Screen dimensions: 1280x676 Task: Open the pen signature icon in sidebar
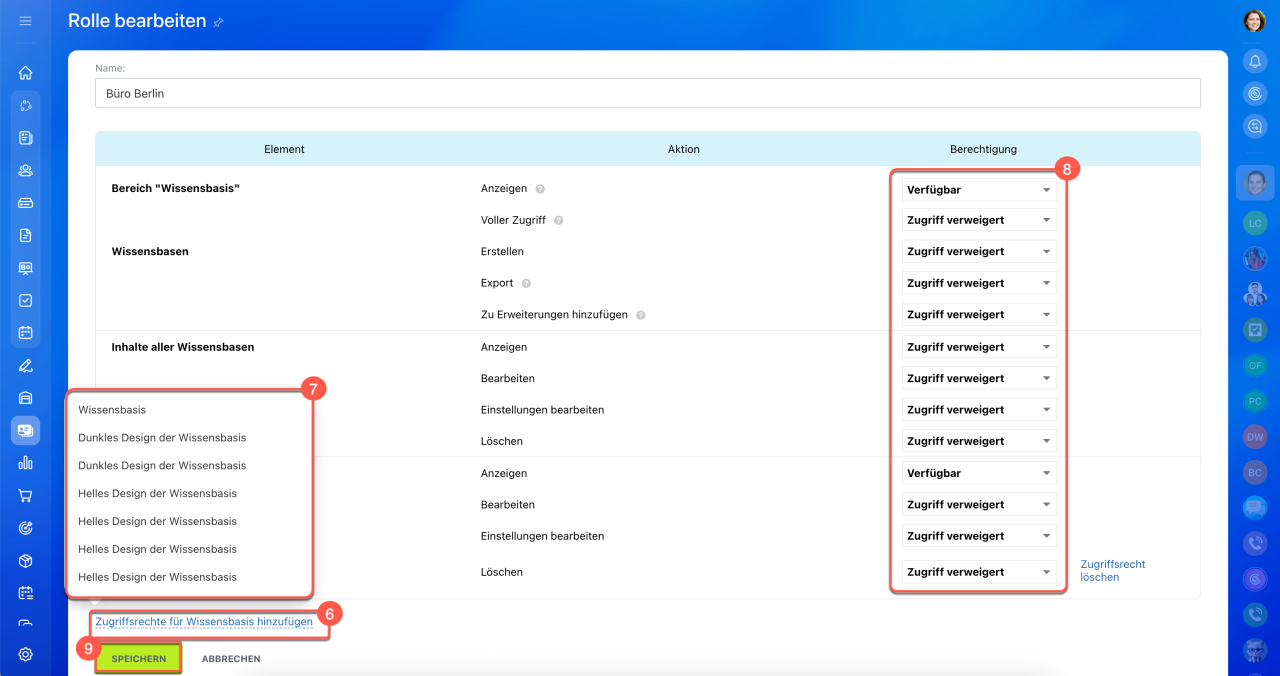pyautogui.click(x=26, y=365)
